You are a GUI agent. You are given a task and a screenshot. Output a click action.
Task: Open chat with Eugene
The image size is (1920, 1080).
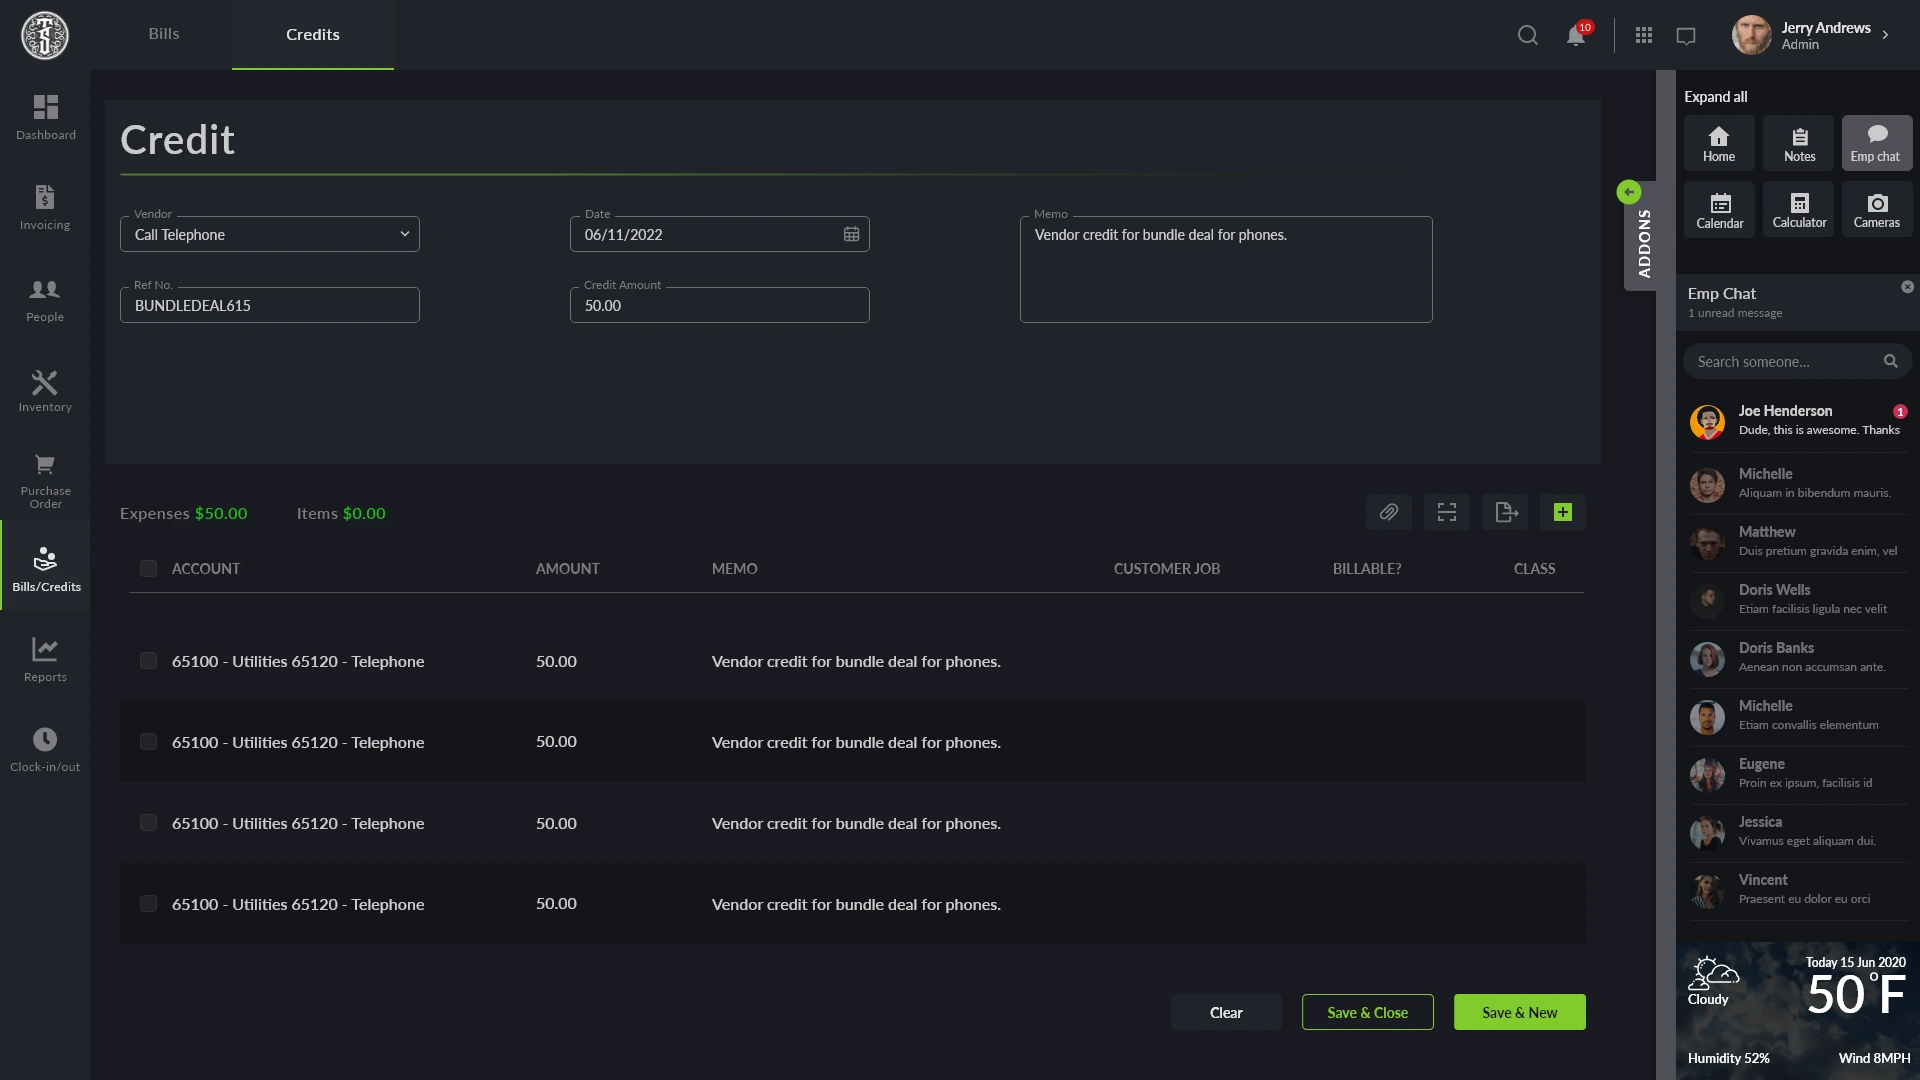pos(1799,773)
